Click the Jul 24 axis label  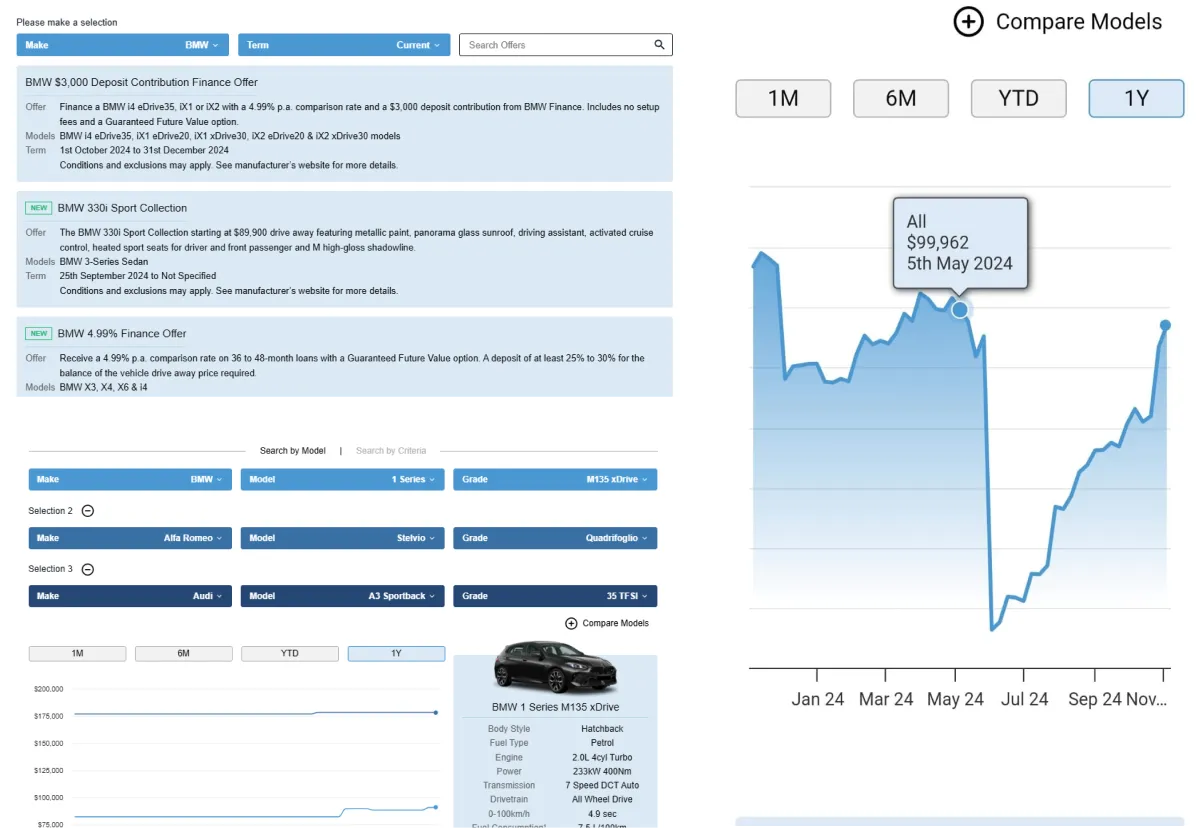pyautogui.click(x=1024, y=699)
